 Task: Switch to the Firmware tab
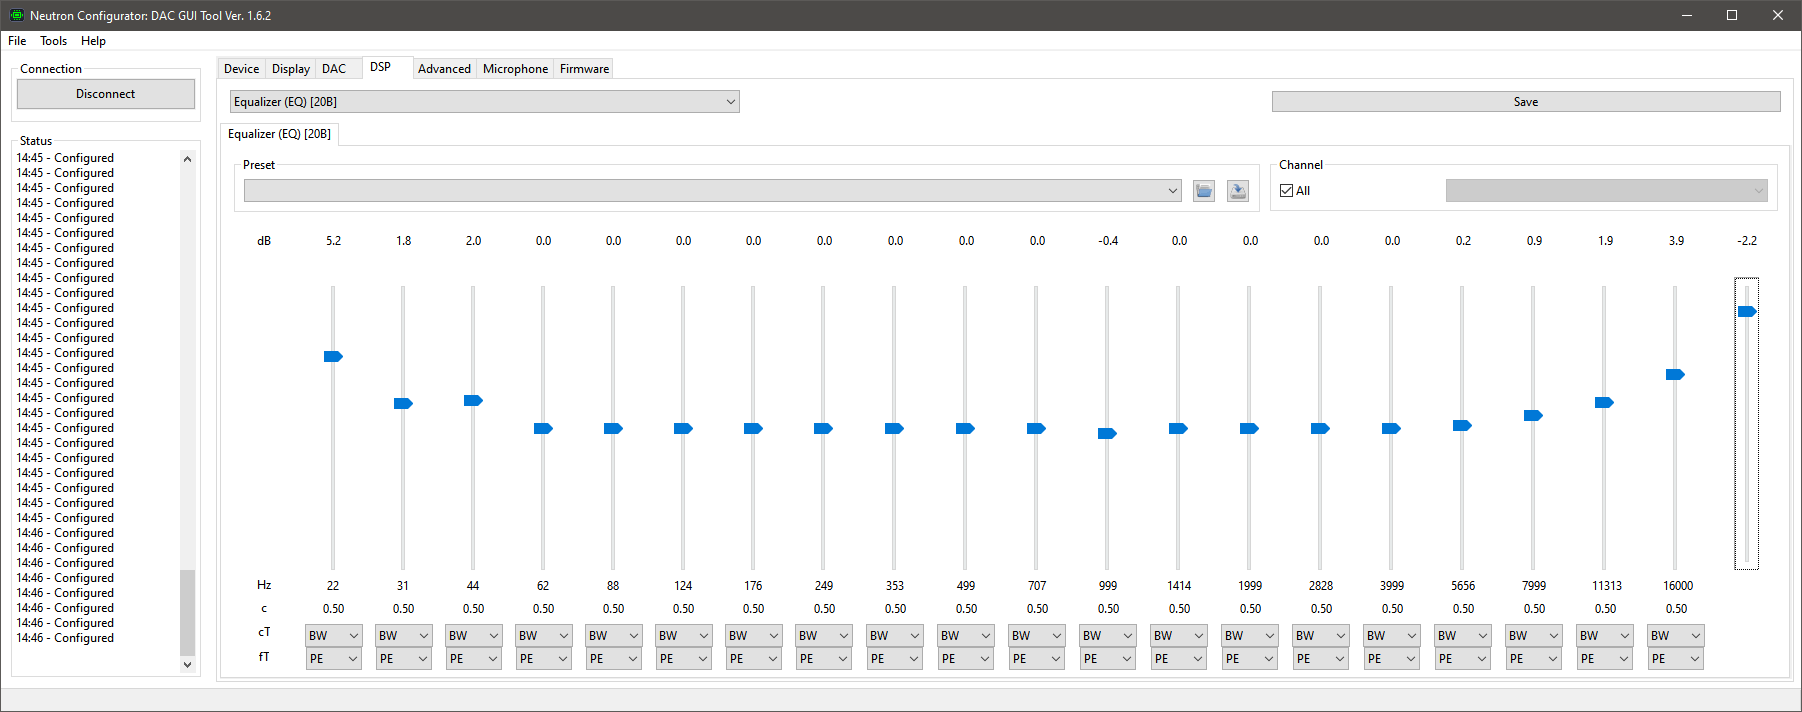584,69
